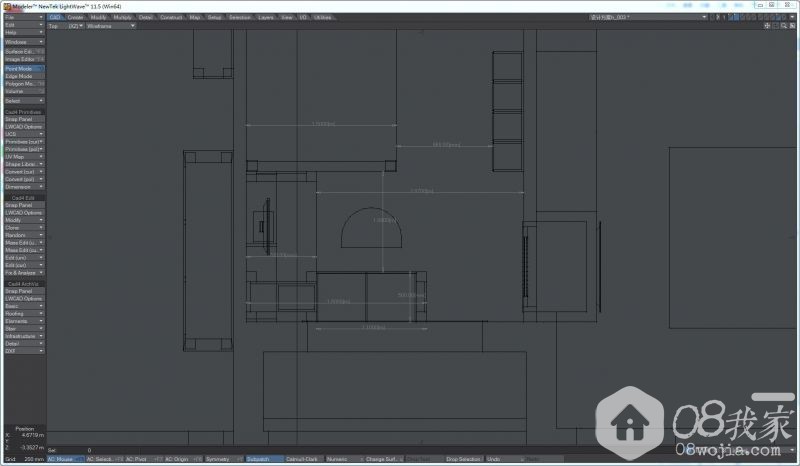Click the Surface Editor button
Image resolution: width=800 pixels, height=466 pixels.
click(23, 52)
